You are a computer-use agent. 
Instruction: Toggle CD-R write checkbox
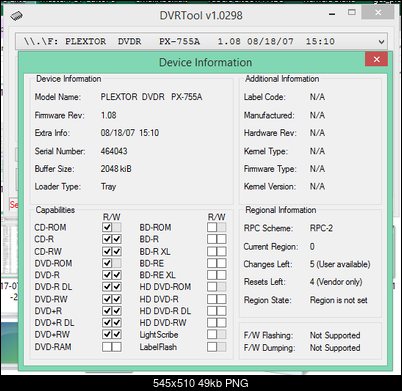tap(117, 239)
